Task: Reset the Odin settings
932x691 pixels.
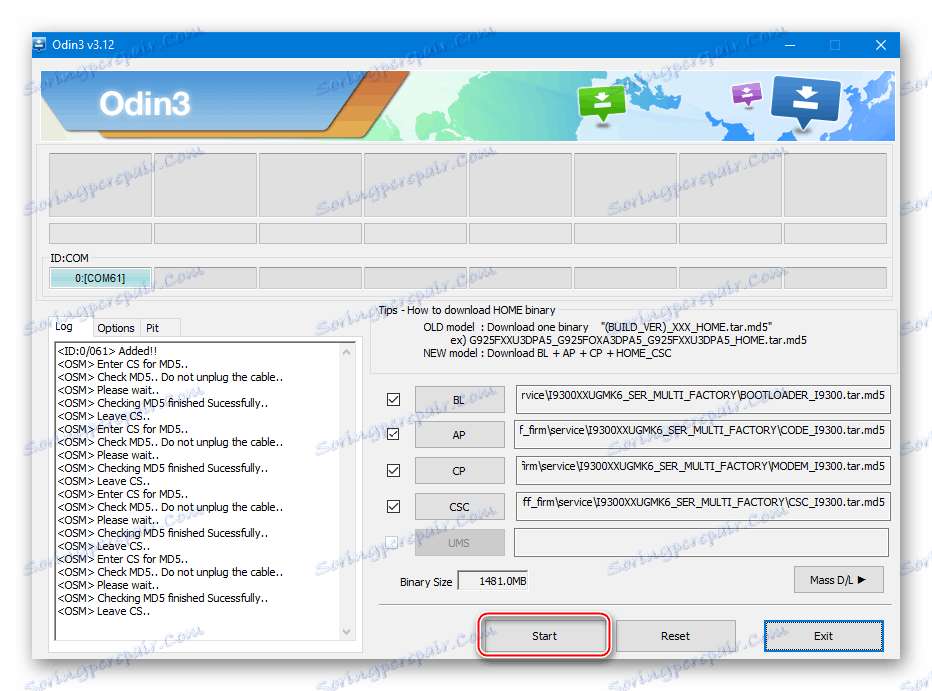Action: click(x=676, y=636)
